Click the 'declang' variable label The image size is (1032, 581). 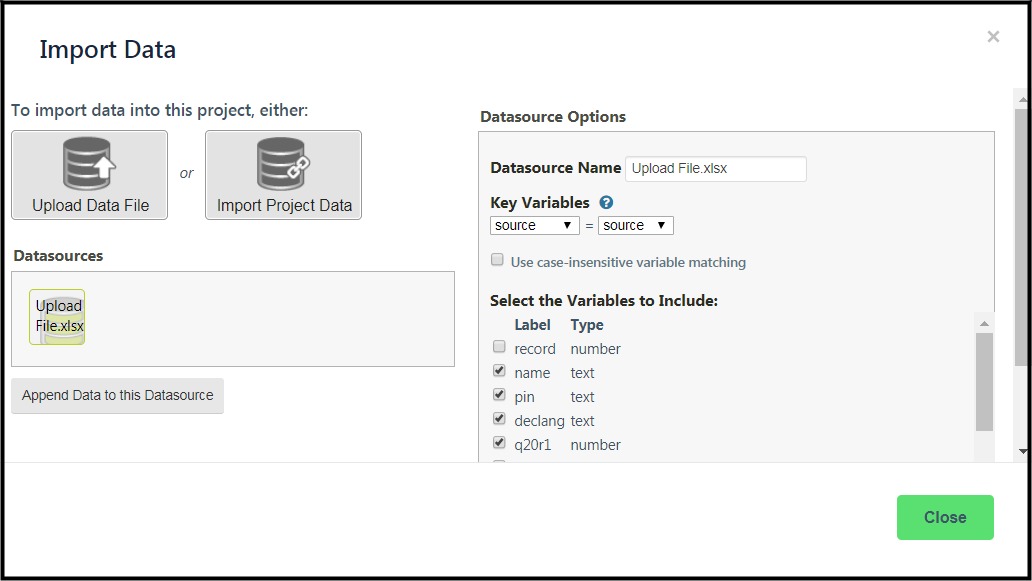point(539,421)
